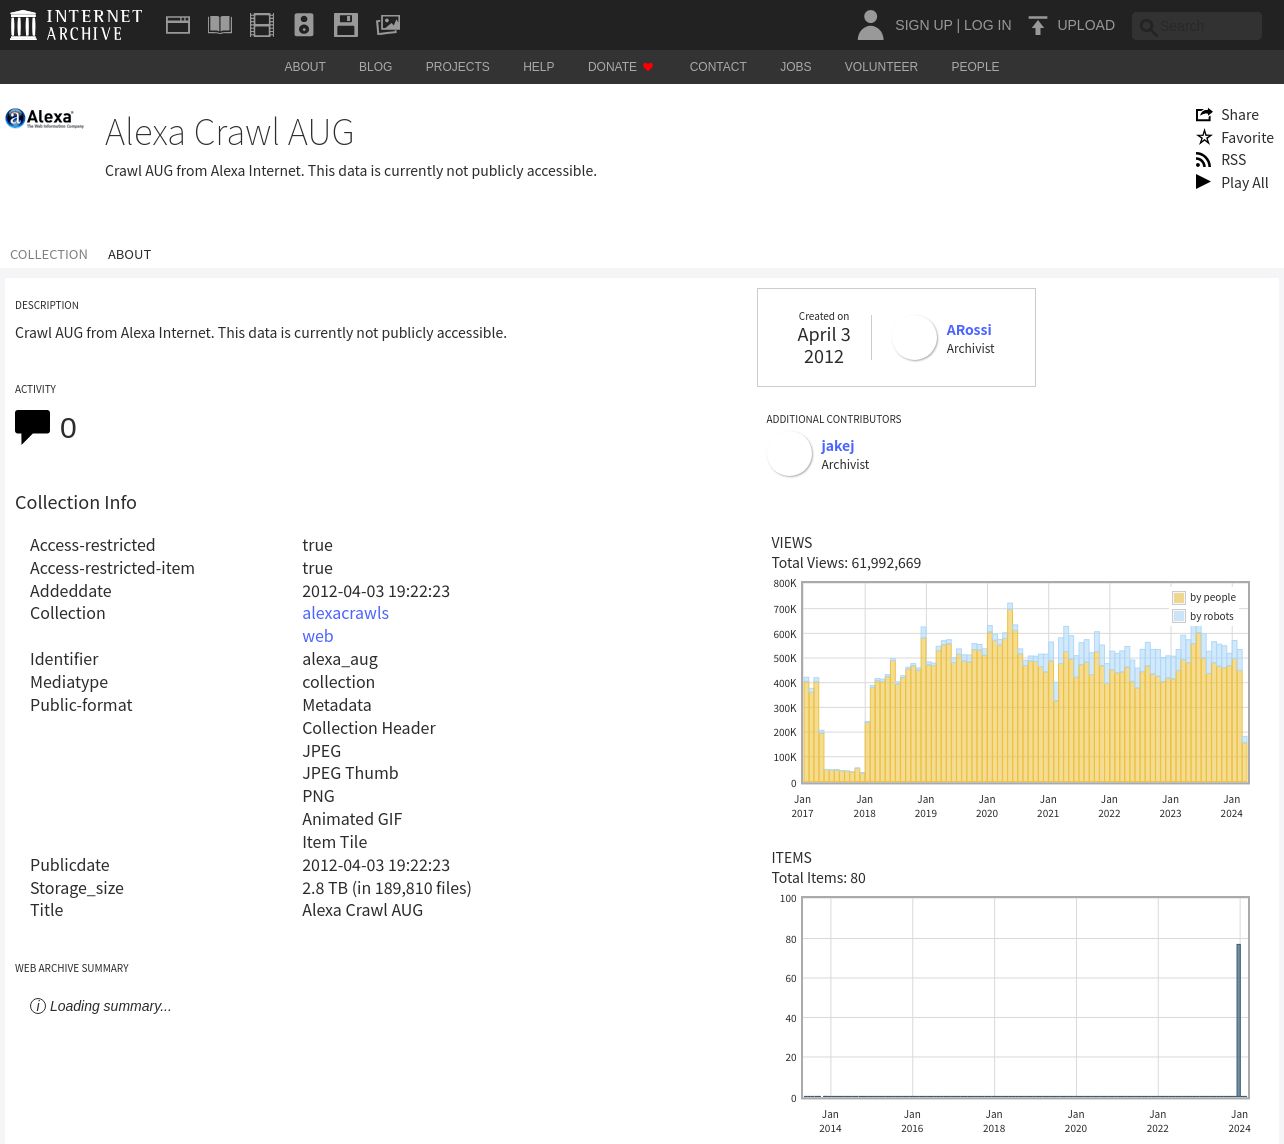Click ARossi's avatar circle
The height and width of the screenshot is (1144, 1284).
pyautogui.click(x=914, y=338)
